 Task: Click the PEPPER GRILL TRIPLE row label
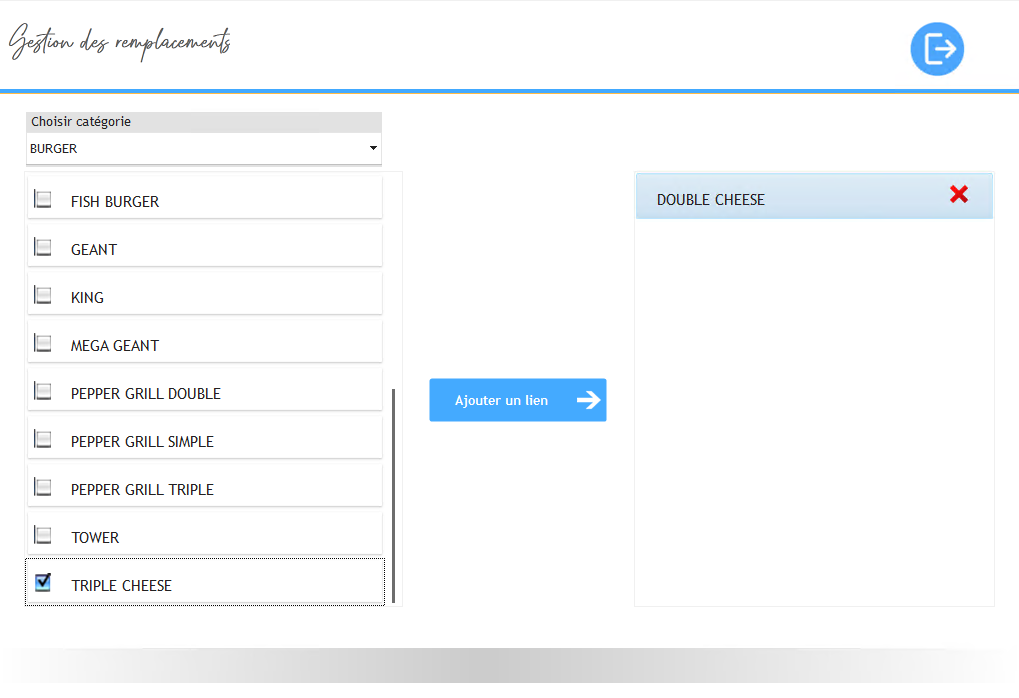[142, 490]
